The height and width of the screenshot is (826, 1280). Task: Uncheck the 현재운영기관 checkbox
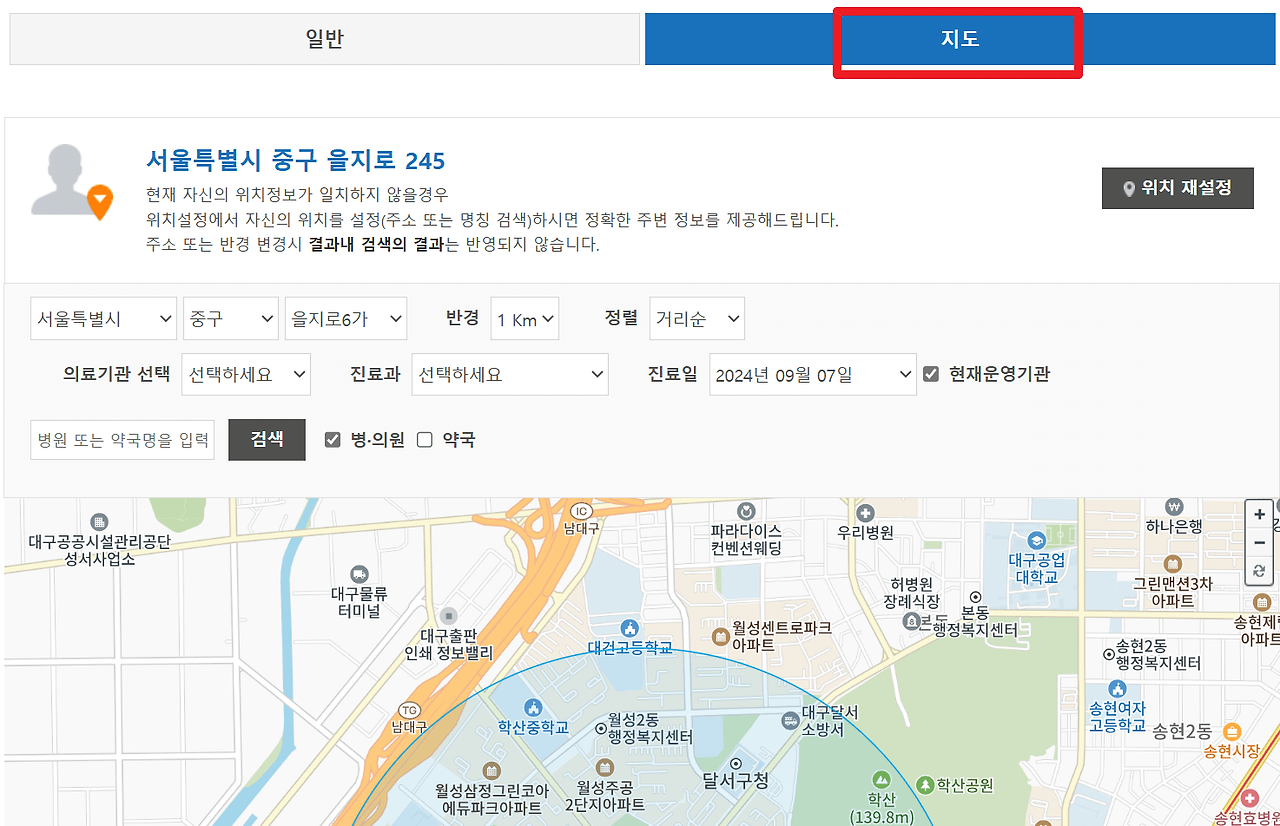click(931, 374)
